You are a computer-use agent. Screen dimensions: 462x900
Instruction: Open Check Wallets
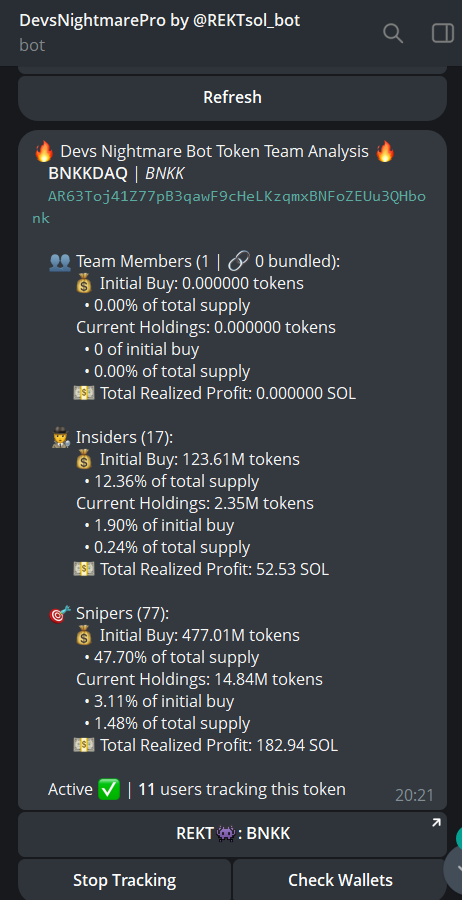(340, 880)
